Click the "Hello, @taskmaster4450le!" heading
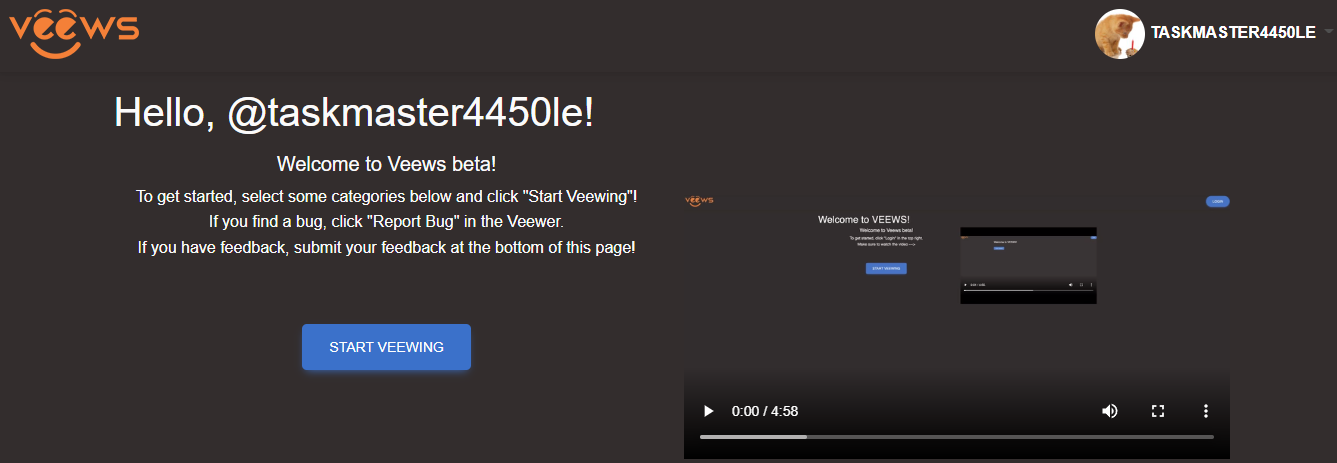1337x463 pixels. (354, 112)
